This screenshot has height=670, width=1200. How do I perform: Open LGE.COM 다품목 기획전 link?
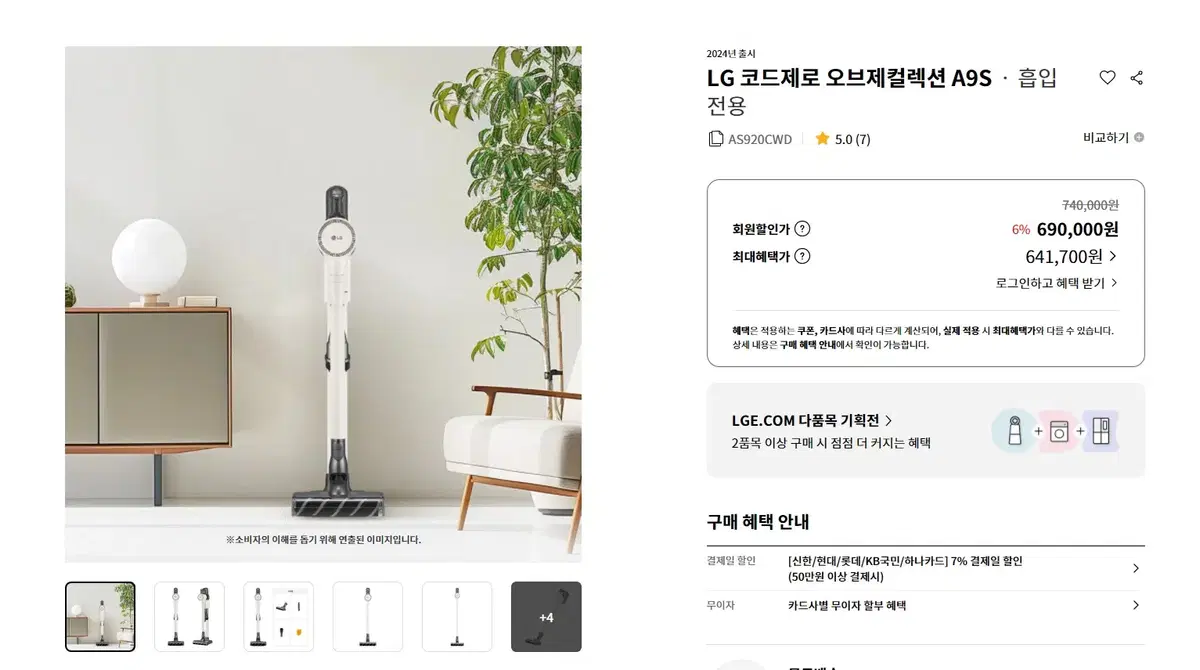coord(812,420)
